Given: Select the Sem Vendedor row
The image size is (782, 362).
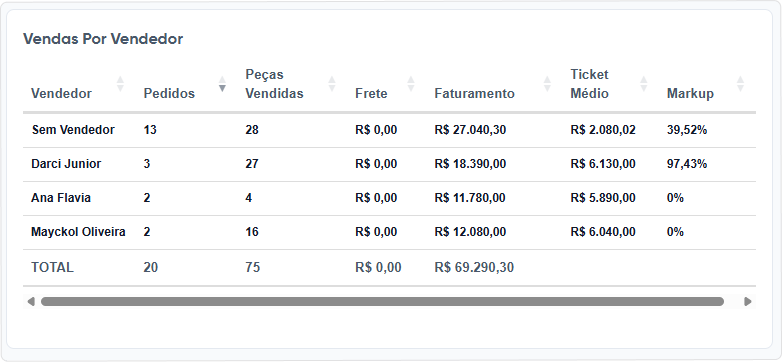Looking at the screenshot, I should point(389,130).
